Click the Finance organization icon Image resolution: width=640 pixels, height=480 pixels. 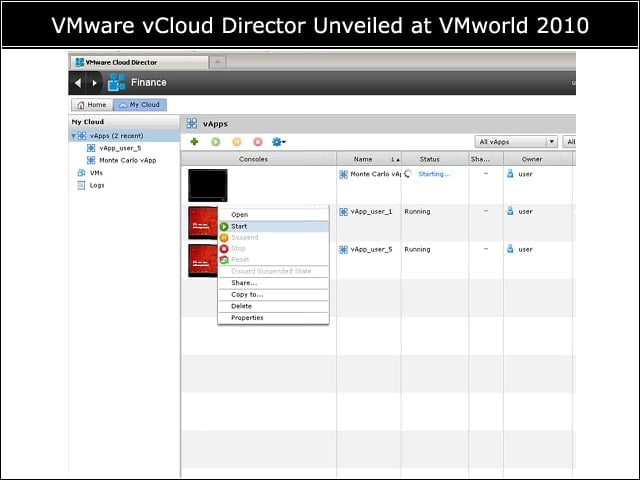[116, 82]
